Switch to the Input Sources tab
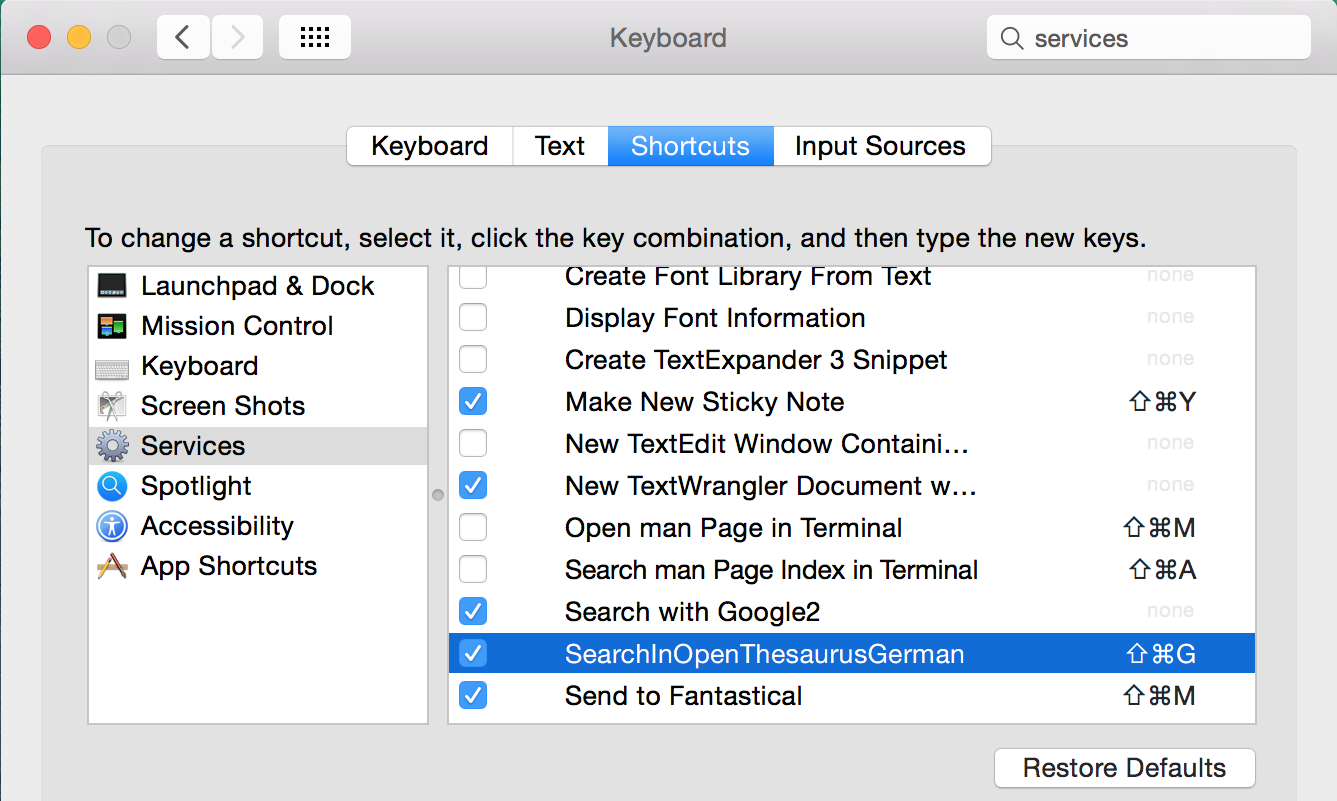 pyautogui.click(x=880, y=146)
